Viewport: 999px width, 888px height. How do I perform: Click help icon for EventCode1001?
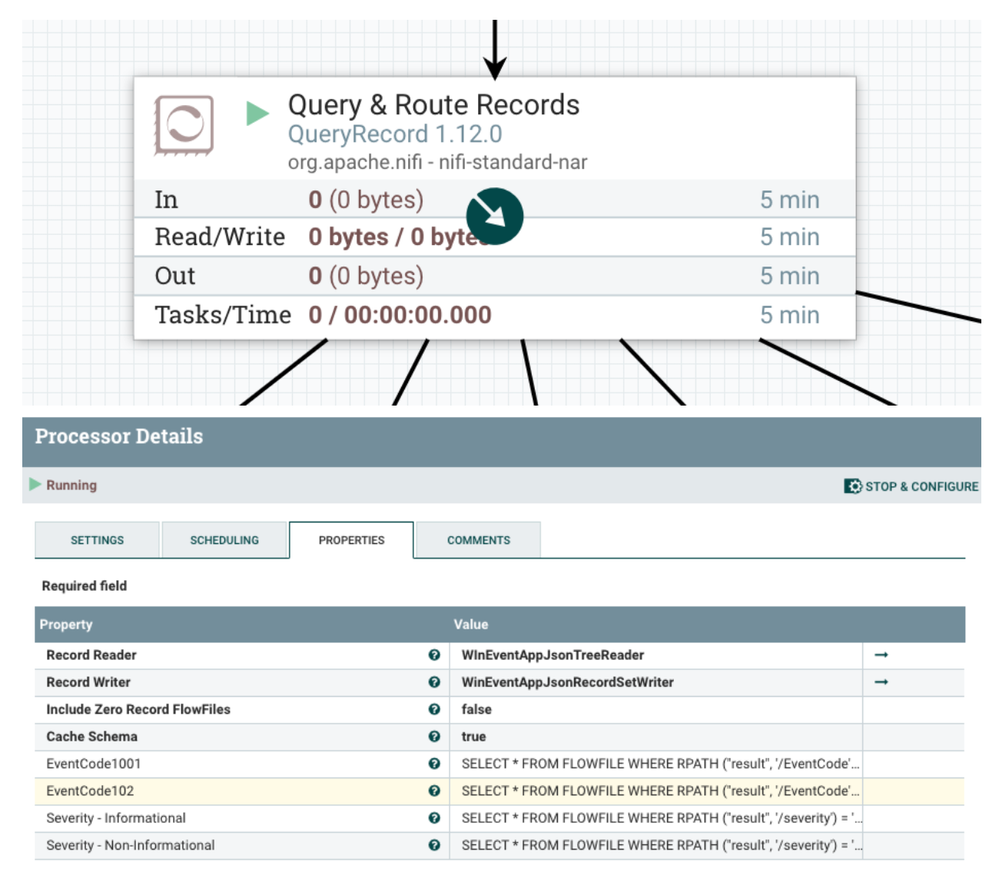[x=434, y=763]
